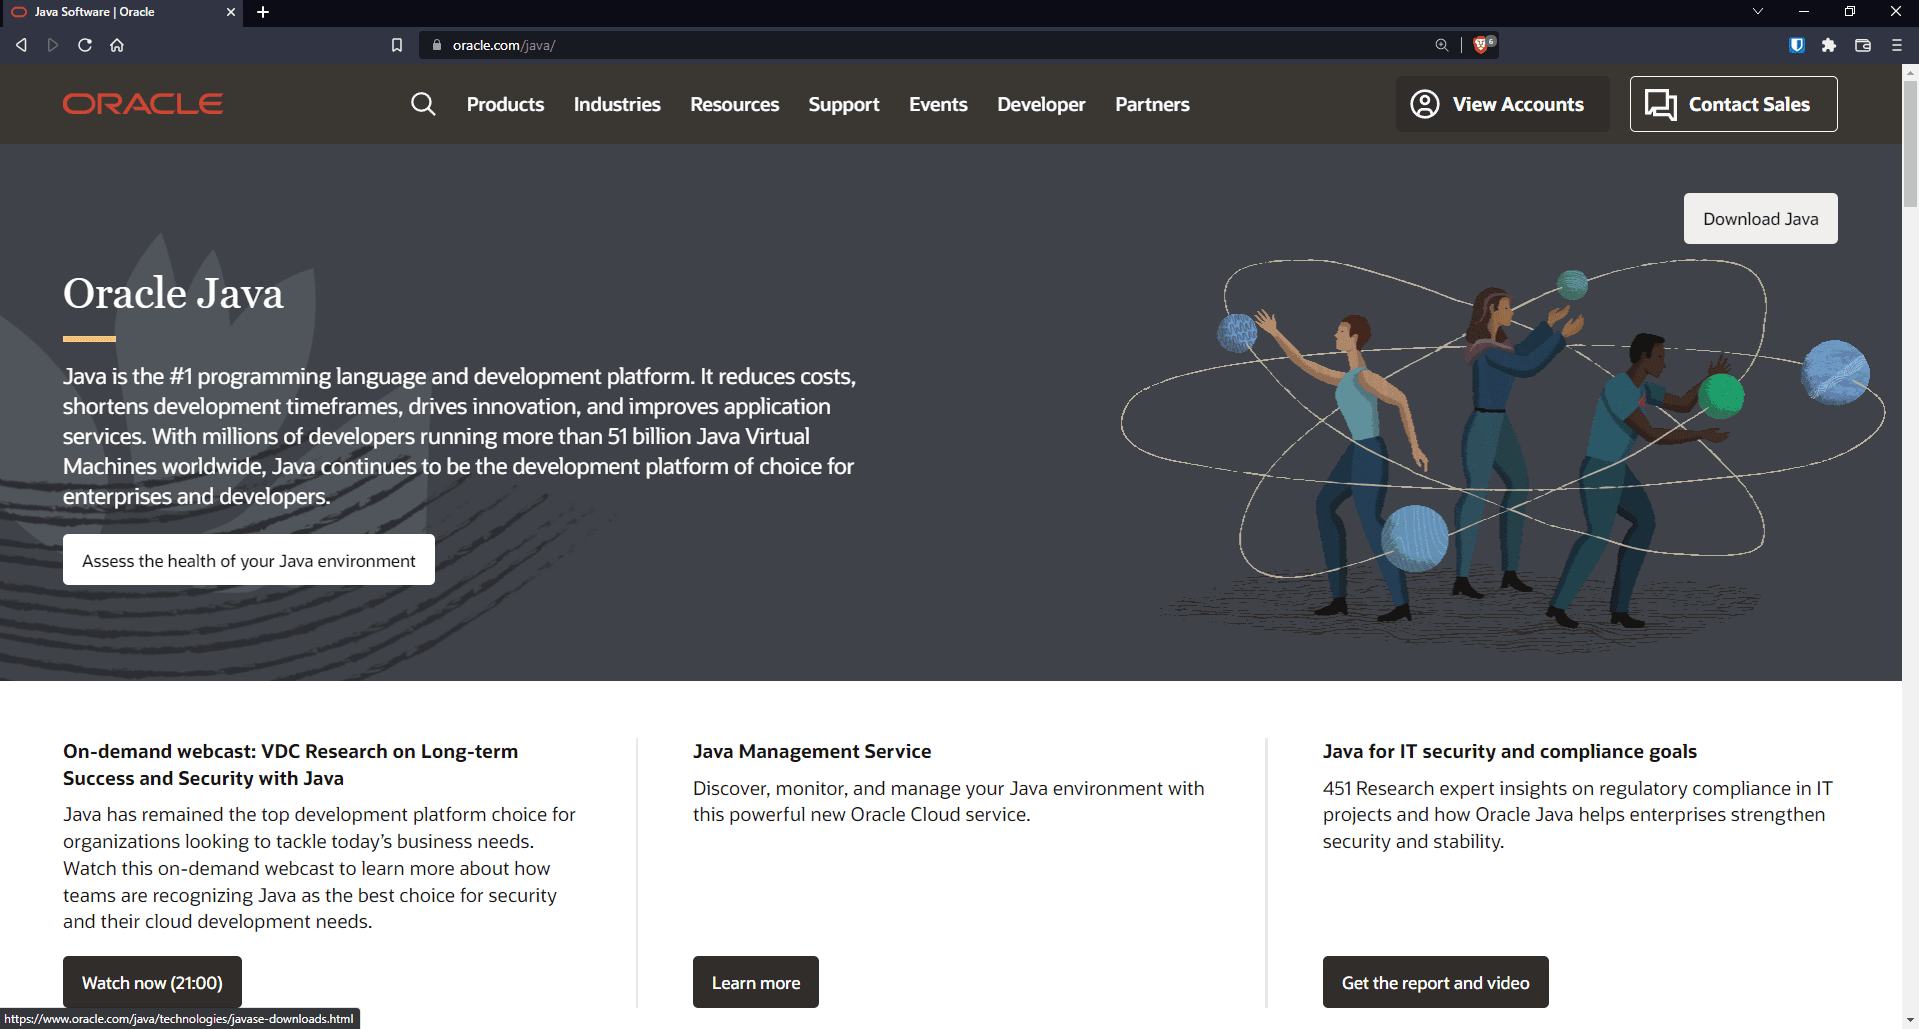Image resolution: width=1919 pixels, height=1029 pixels.
Task: Close the Java Software tab
Action: click(x=231, y=12)
